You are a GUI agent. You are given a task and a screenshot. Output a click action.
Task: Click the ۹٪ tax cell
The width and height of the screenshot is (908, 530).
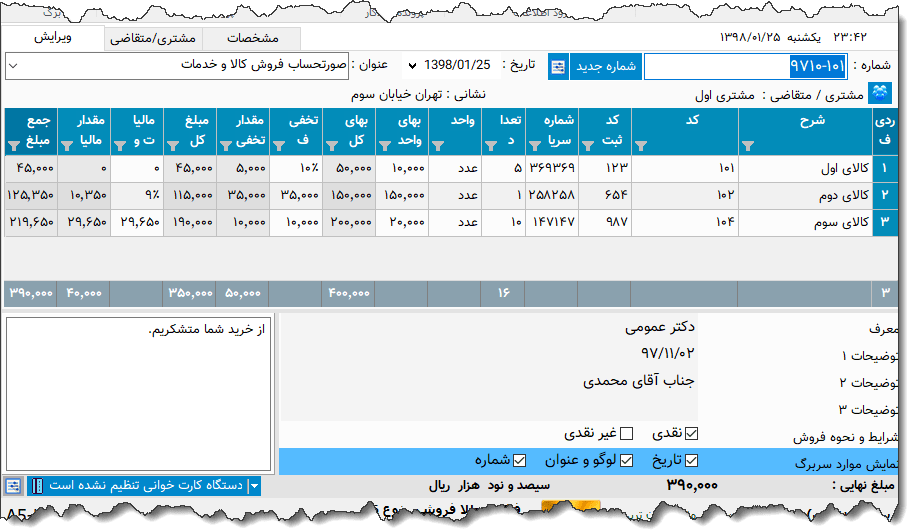coord(137,195)
